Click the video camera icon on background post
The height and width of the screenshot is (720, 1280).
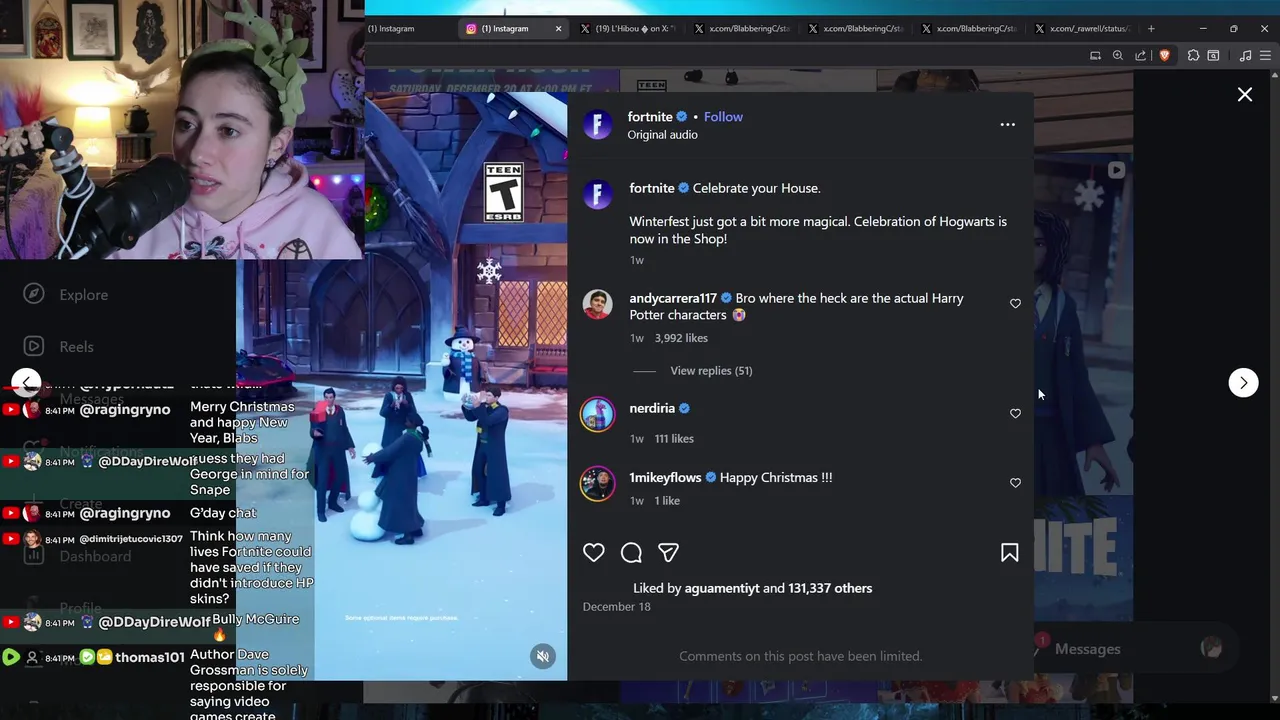point(1116,171)
